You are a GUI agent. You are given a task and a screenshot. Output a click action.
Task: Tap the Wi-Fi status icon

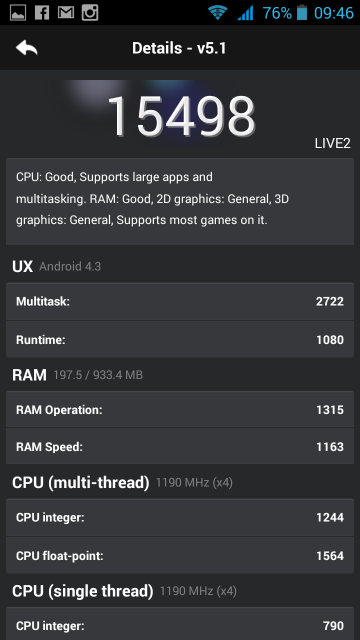tap(218, 13)
